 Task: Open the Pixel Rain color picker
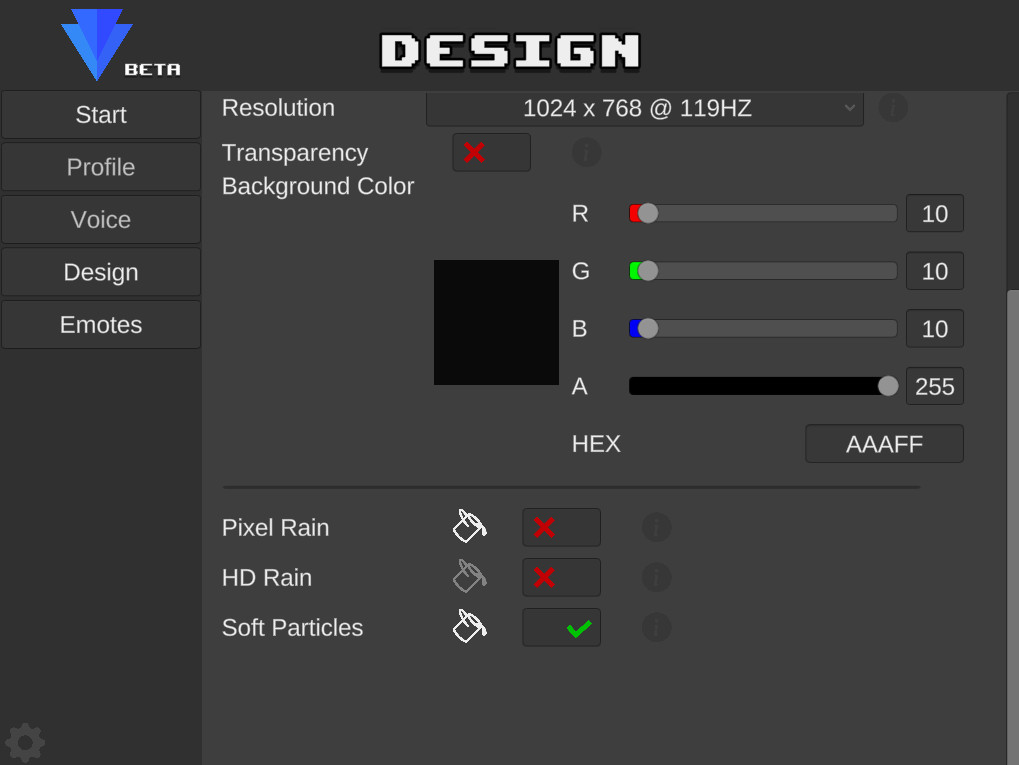pyautogui.click(x=470, y=525)
